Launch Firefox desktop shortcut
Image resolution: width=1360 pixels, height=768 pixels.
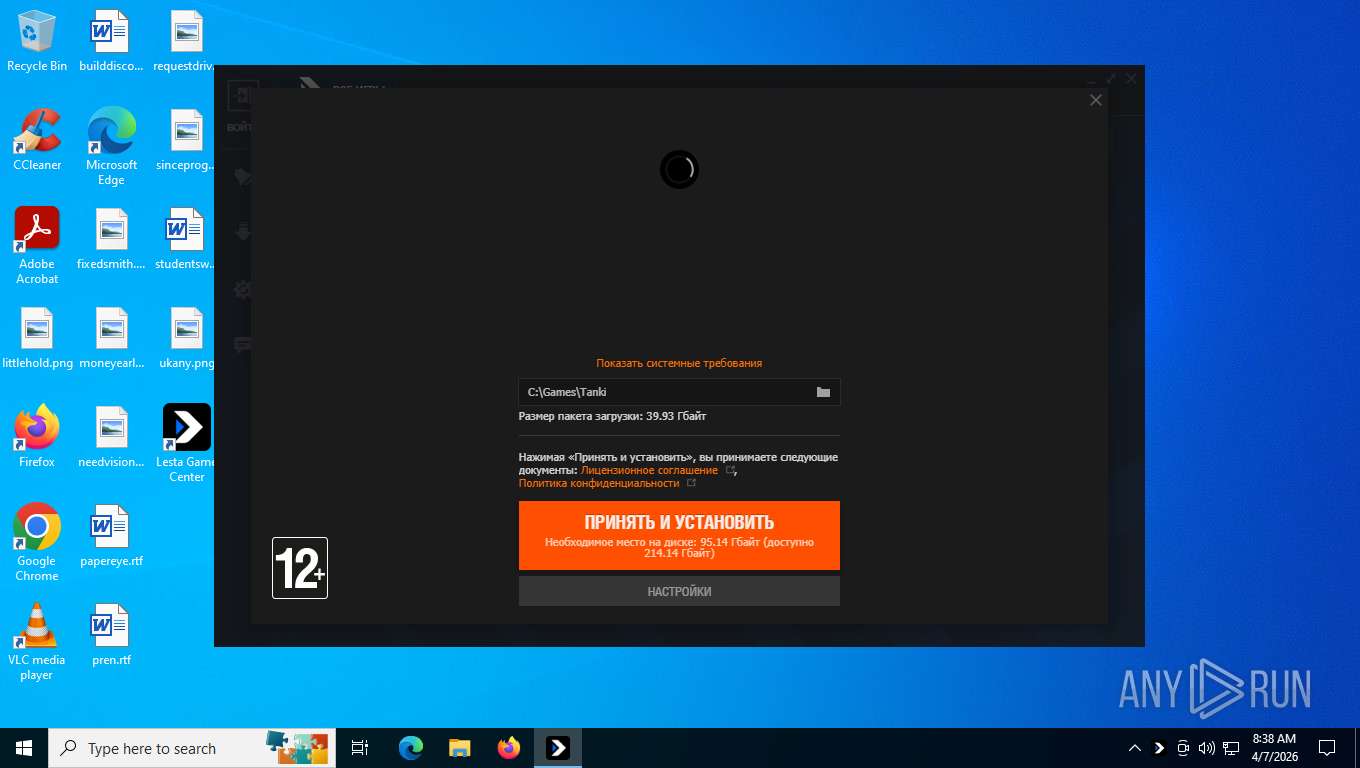click(37, 437)
